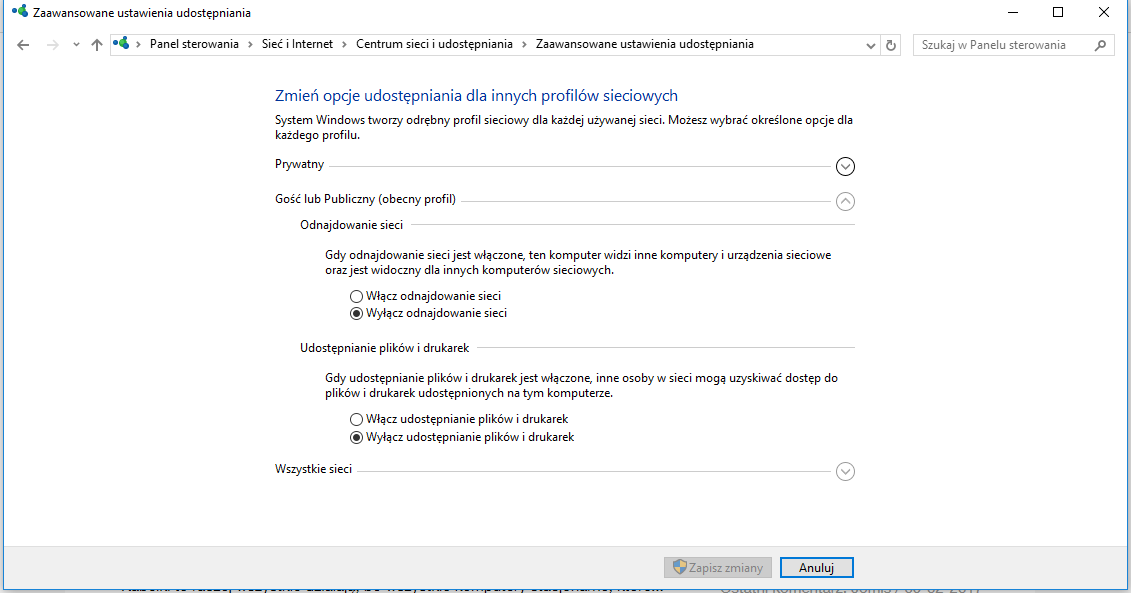Collapse the 'Gość lub Publiczny' profile section
Viewport: 1131px width, 593px height.
click(845, 201)
